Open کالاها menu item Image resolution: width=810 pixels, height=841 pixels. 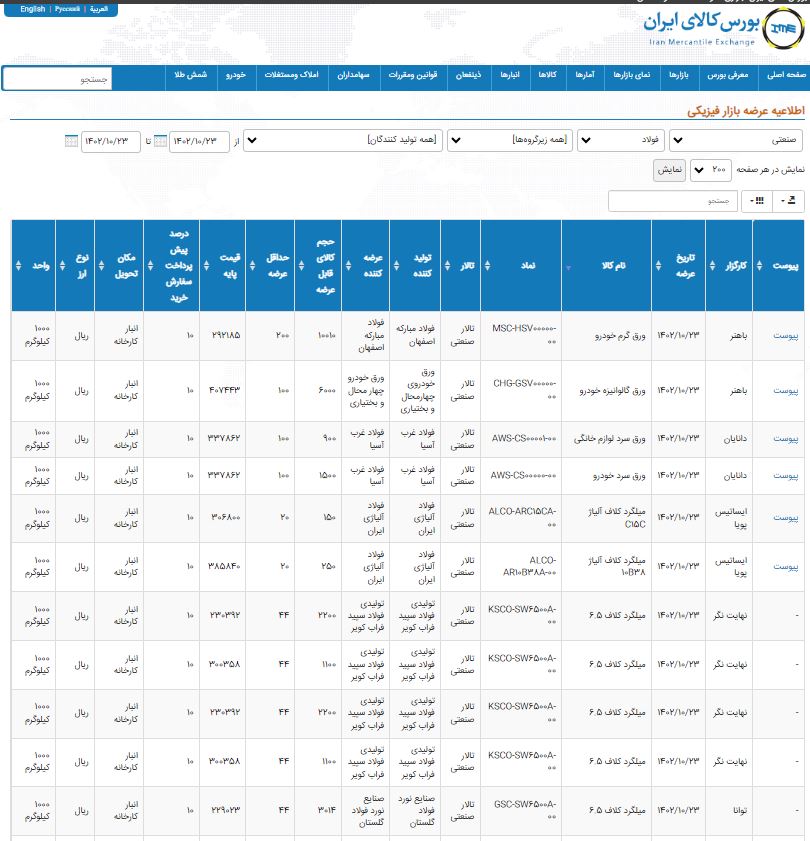tap(548, 75)
